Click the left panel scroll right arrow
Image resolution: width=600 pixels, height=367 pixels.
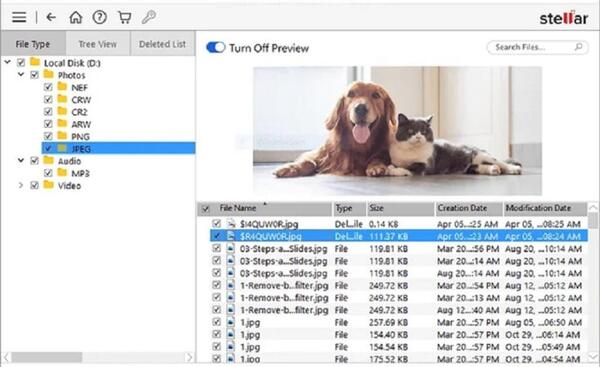tap(189, 357)
